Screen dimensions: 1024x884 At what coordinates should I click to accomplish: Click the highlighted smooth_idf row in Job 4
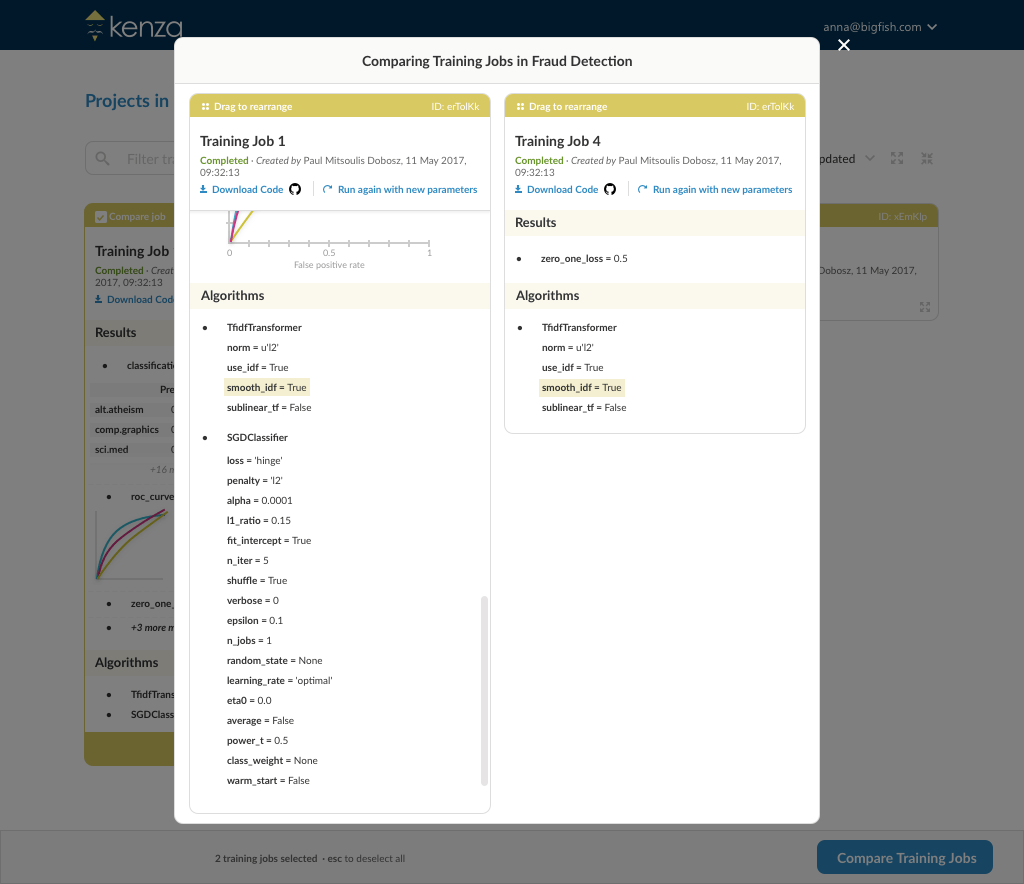(x=581, y=387)
